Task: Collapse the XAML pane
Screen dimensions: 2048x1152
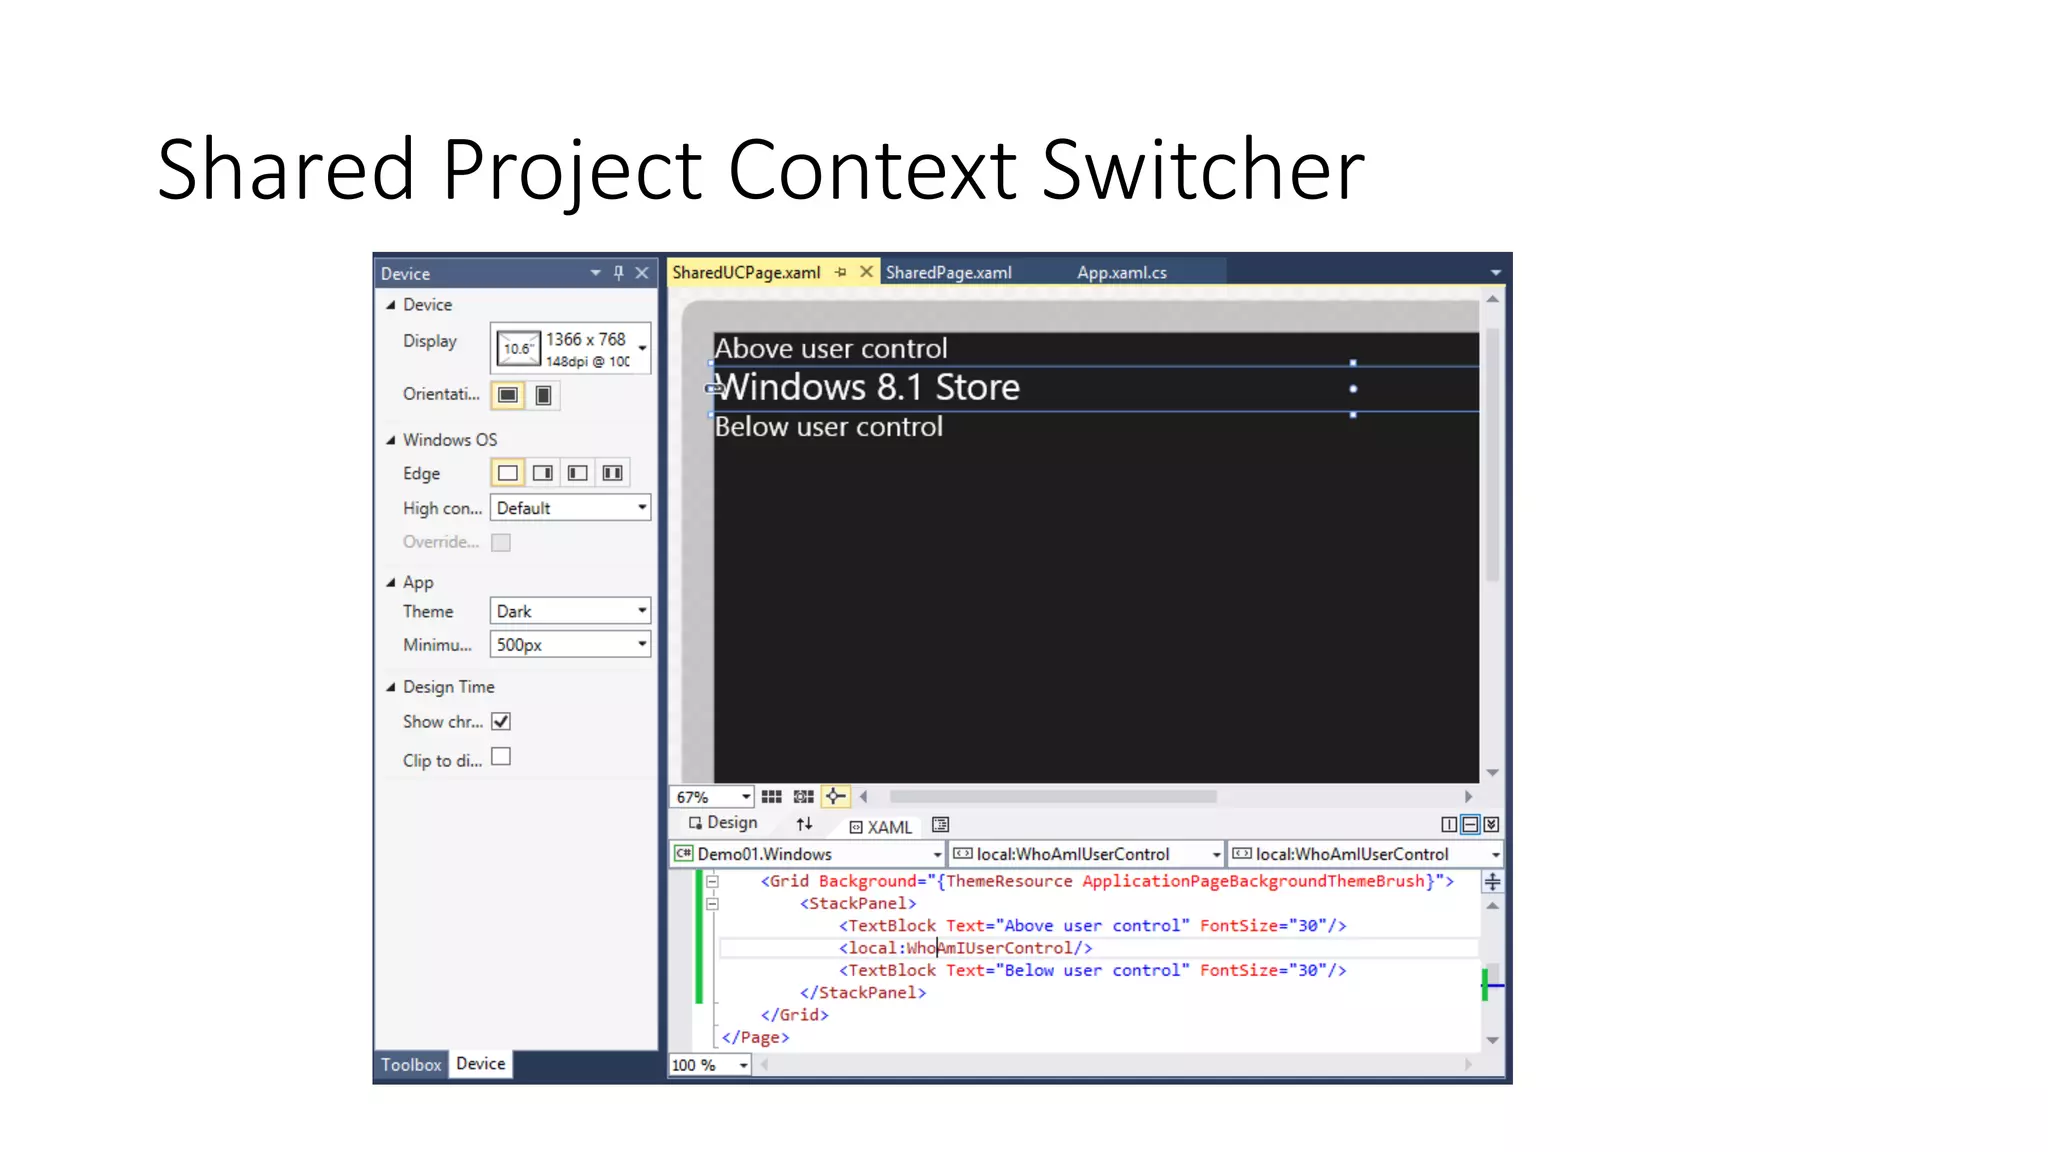Action: (1491, 825)
